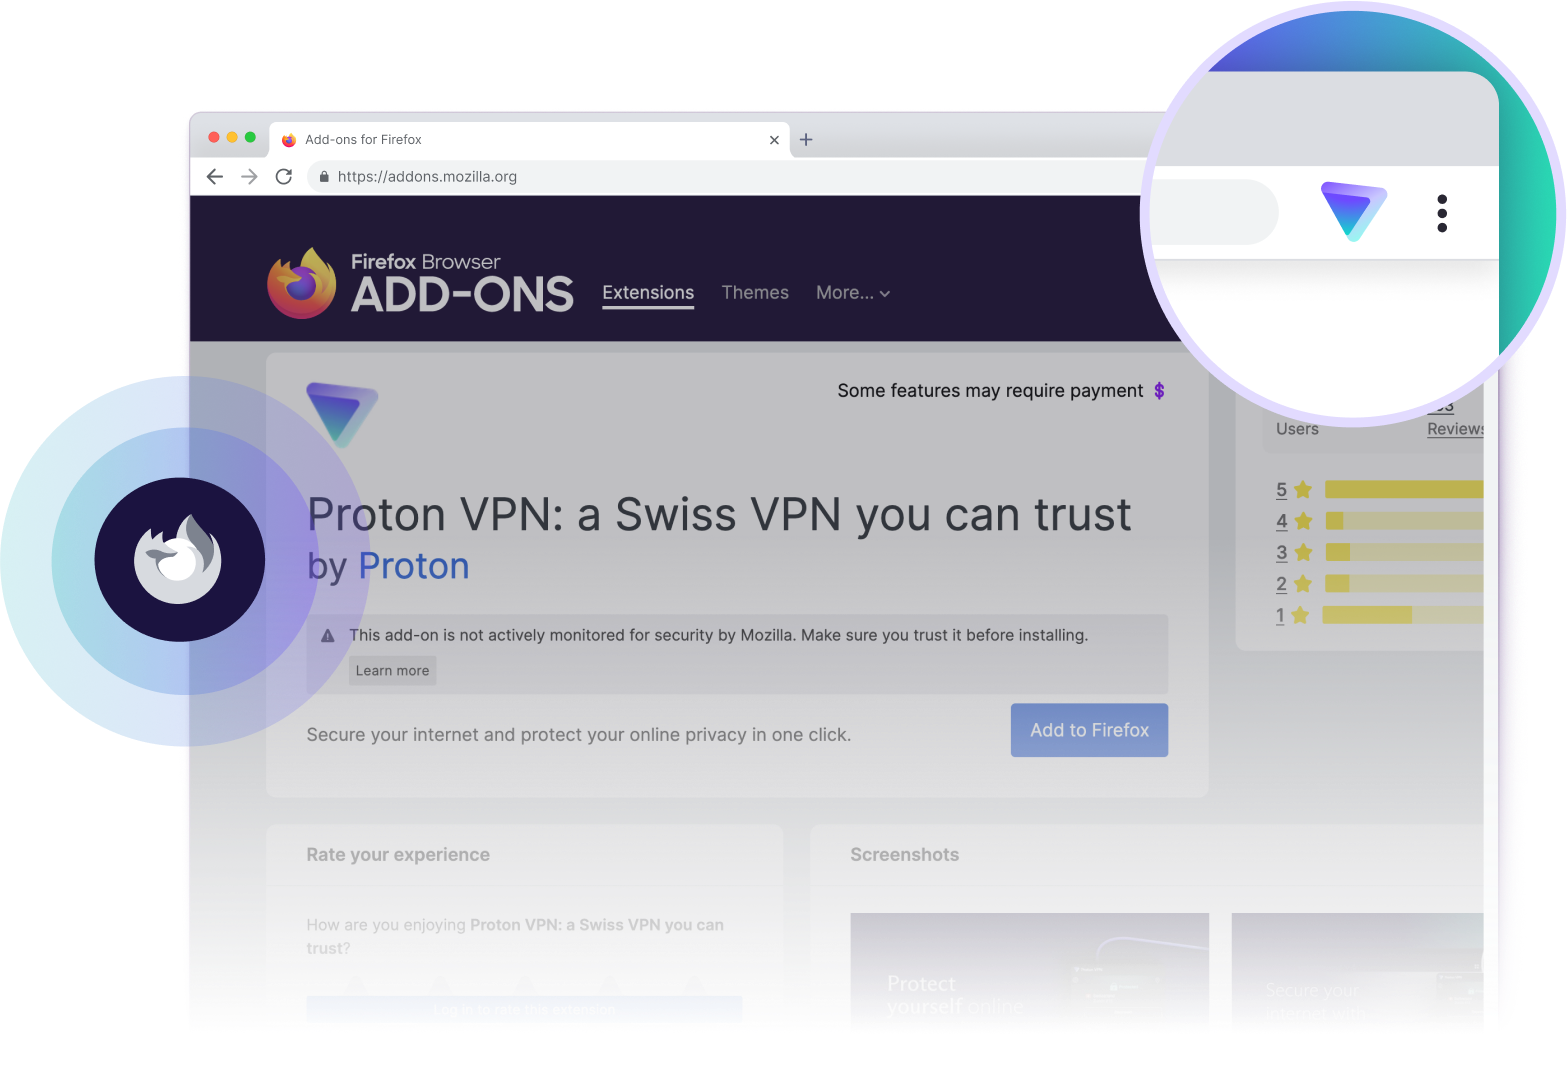
Task: Open the Themes section
Action: point(755,293)
